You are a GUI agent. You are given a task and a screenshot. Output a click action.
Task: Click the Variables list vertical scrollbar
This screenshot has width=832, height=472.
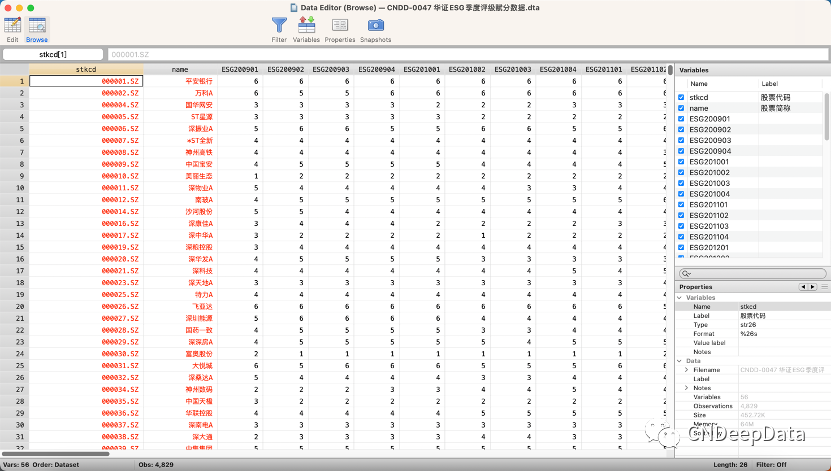click(x=826, y=117)
